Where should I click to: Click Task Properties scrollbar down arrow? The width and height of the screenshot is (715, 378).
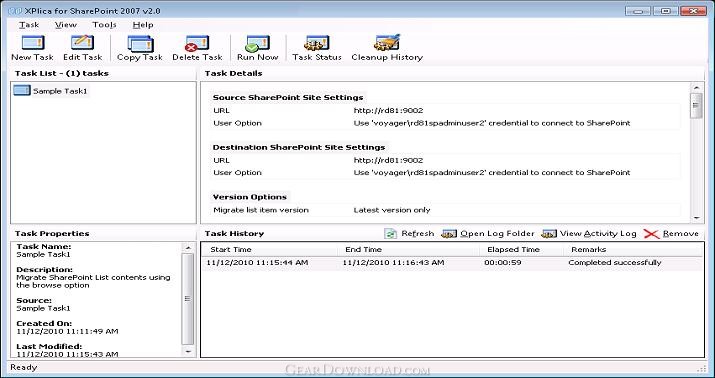coord(188,352)
